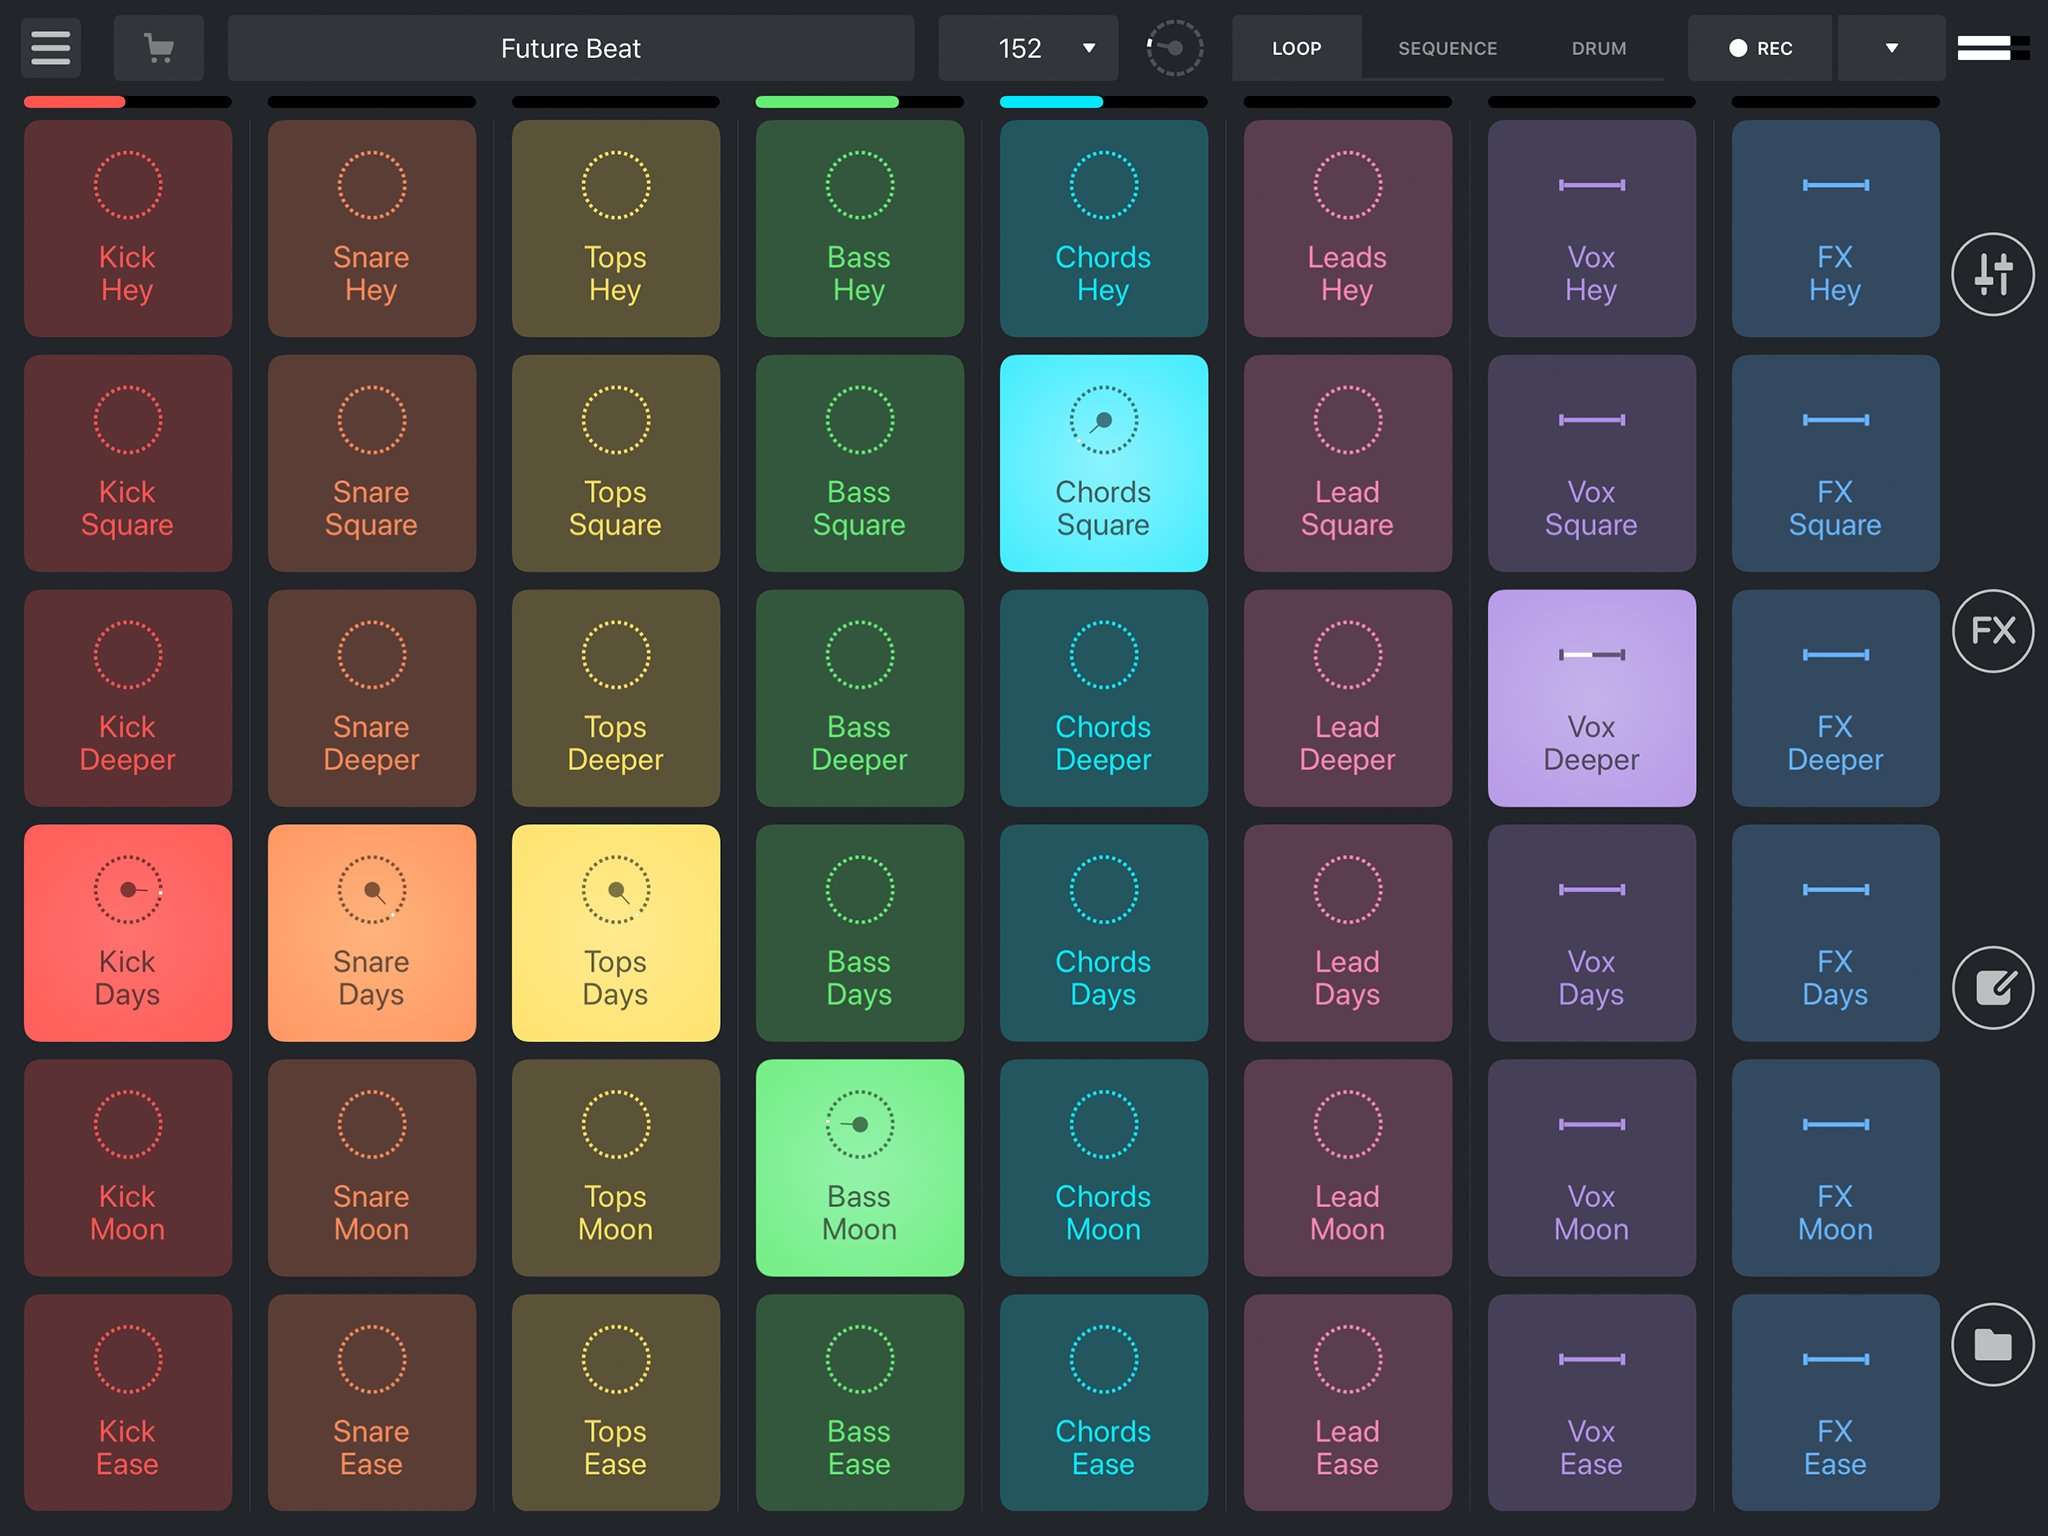
Task: Stop the playing Vox Deeper loop
Action: [x=1591, y=698]
